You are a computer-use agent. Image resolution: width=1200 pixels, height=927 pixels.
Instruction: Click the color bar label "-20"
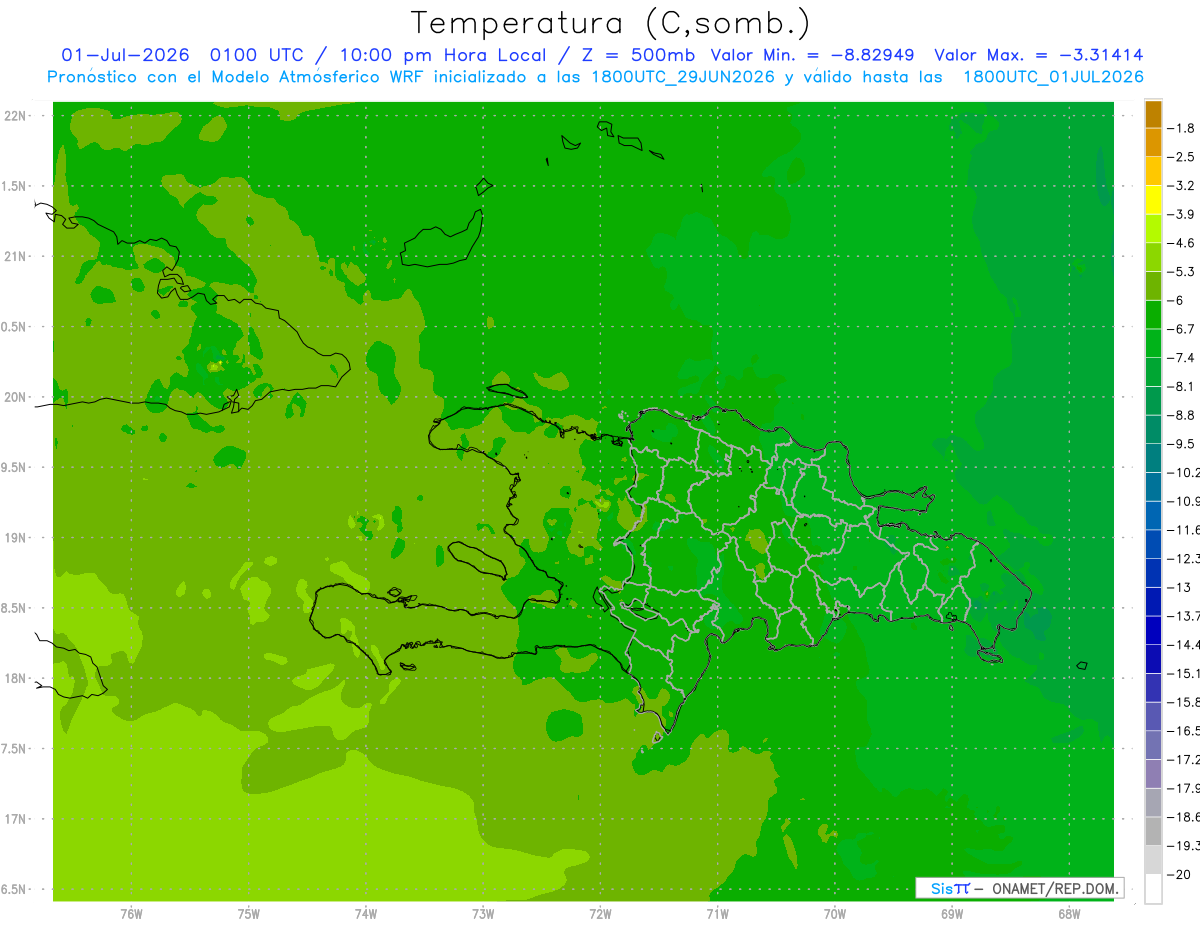(x=1179, y=875)
